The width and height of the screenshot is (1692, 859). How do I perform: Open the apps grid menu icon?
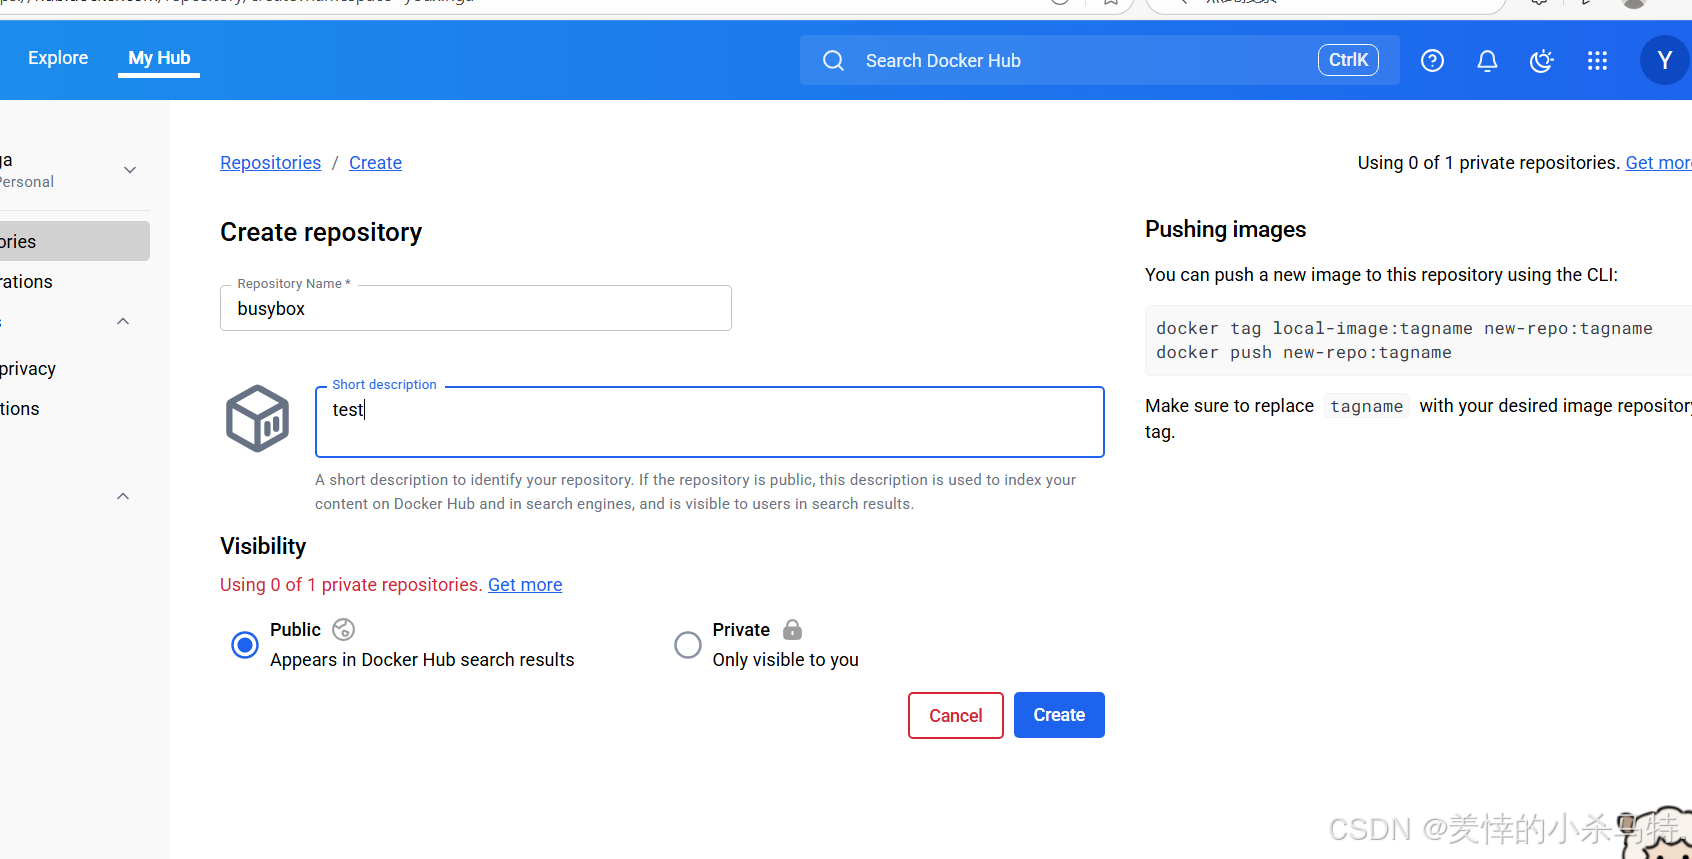[x=1597, y=61]
